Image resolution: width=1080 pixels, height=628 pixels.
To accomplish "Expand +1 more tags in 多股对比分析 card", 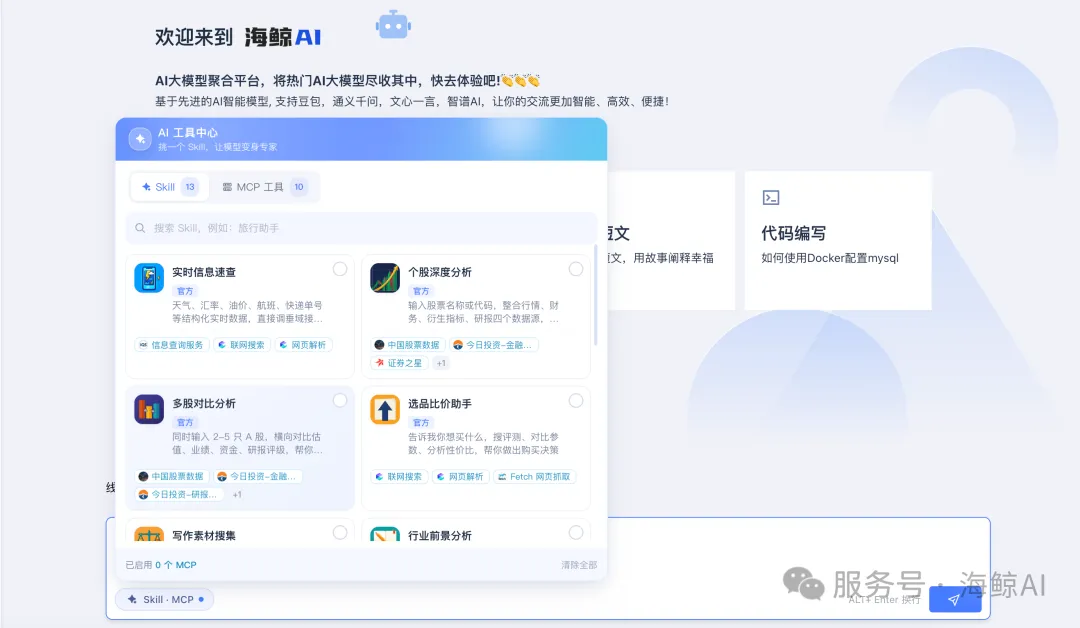I will click(x=237, y=494).
